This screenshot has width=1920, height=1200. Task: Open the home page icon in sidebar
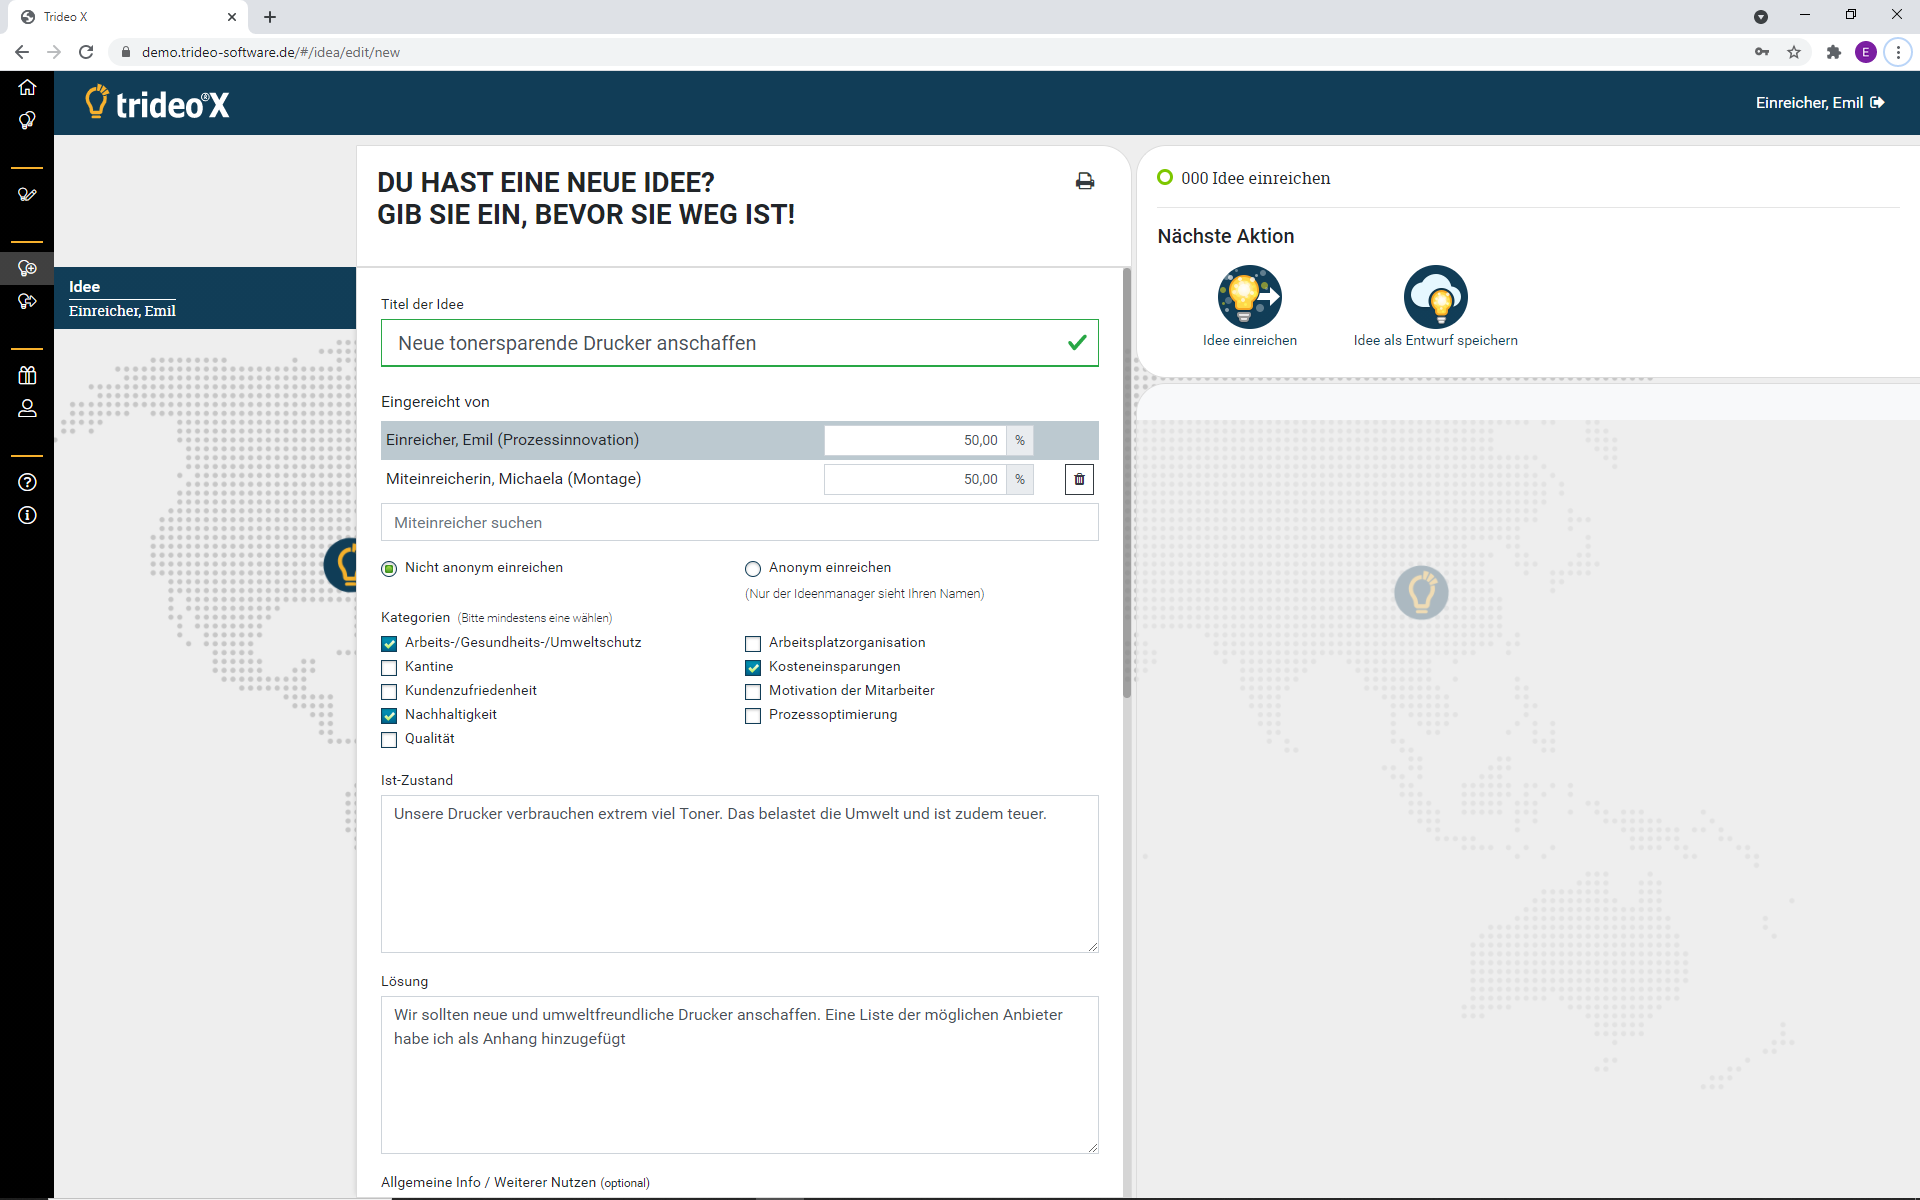(x=27, y=87)
